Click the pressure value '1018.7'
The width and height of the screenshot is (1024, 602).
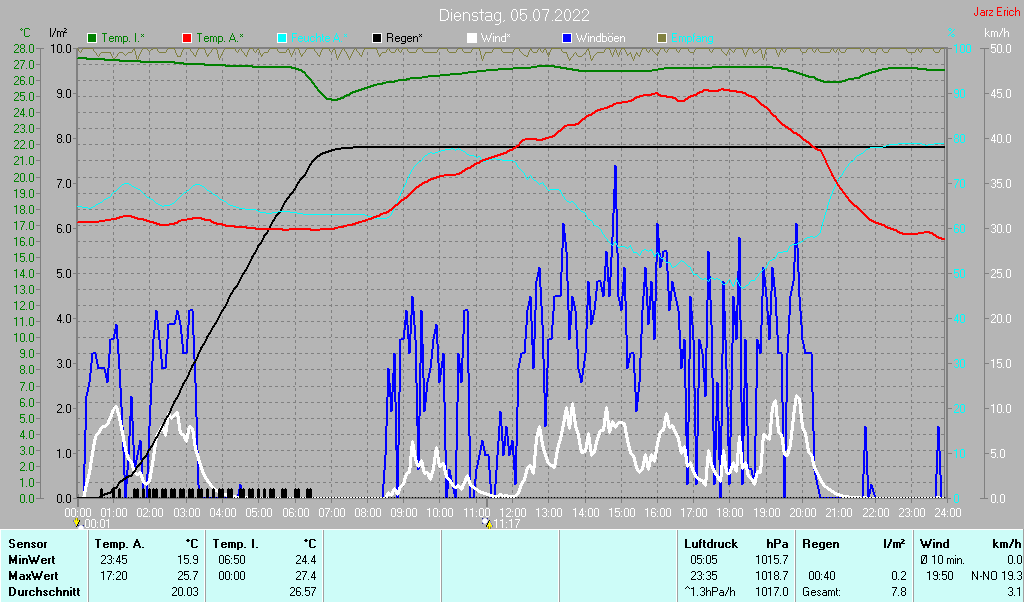click(x=771, y=577)
